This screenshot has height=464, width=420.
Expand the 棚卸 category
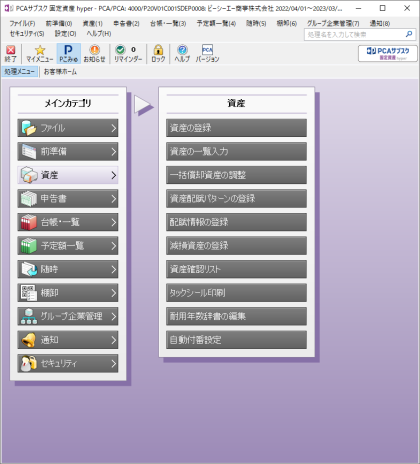pos(68,293)
